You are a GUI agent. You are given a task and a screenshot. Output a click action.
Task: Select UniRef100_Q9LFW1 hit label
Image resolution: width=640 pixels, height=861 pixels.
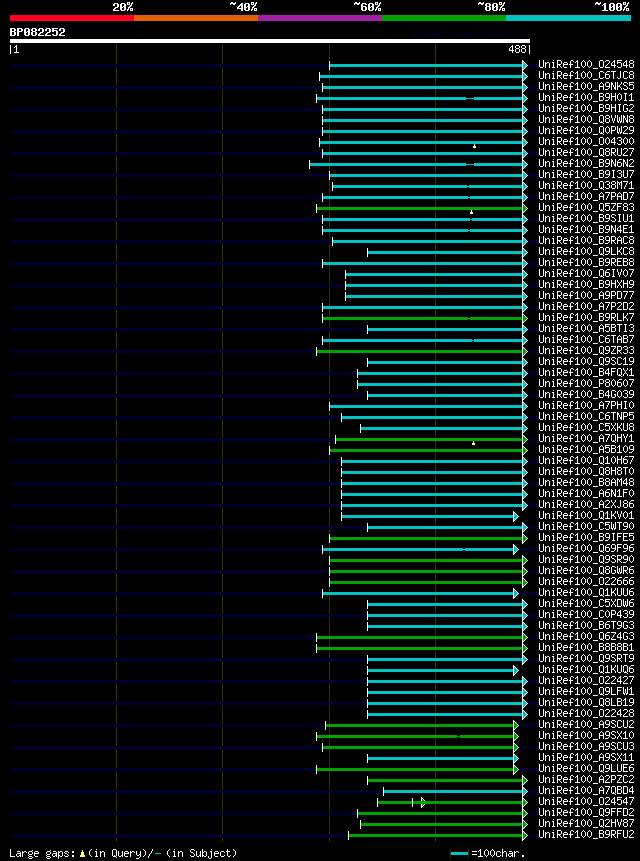click(x=586, y=691)
